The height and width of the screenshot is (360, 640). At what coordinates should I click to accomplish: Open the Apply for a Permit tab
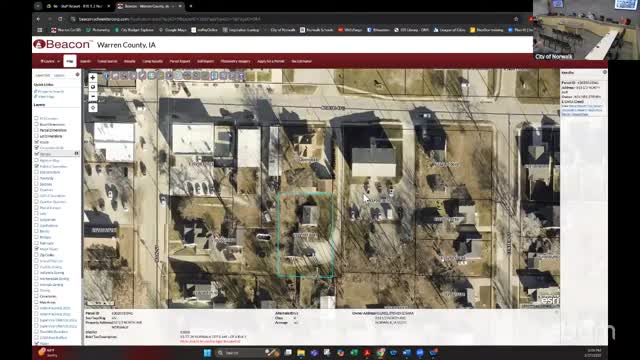(271, 61)
